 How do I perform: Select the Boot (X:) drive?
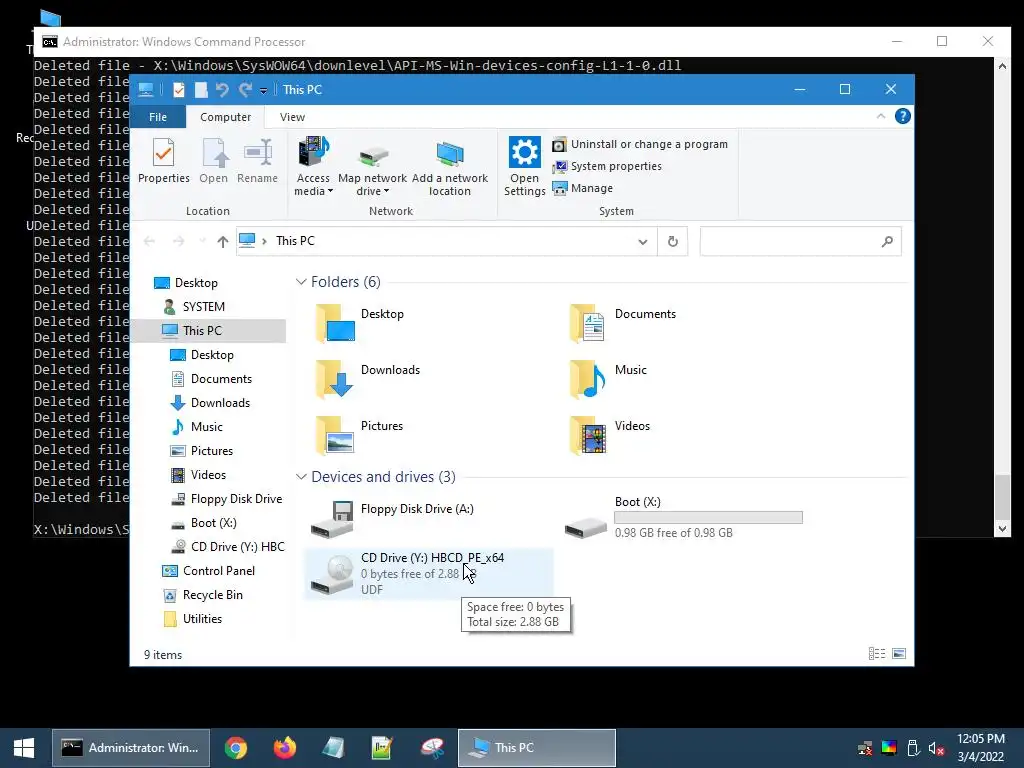[684, 517]
